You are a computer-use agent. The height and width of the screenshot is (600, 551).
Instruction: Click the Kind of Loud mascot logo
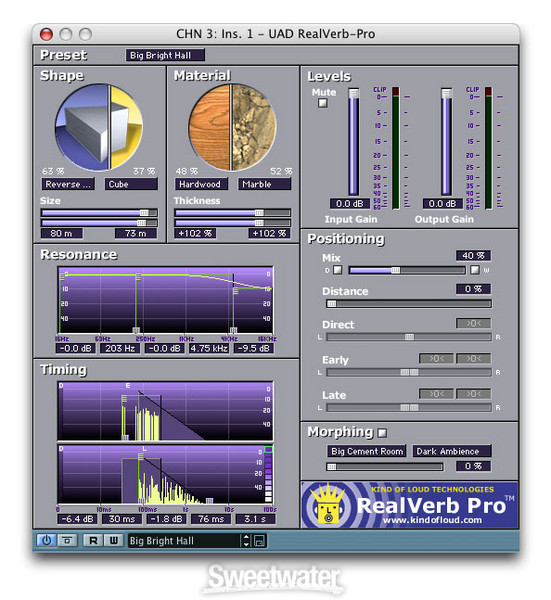[x=328, y=504]
